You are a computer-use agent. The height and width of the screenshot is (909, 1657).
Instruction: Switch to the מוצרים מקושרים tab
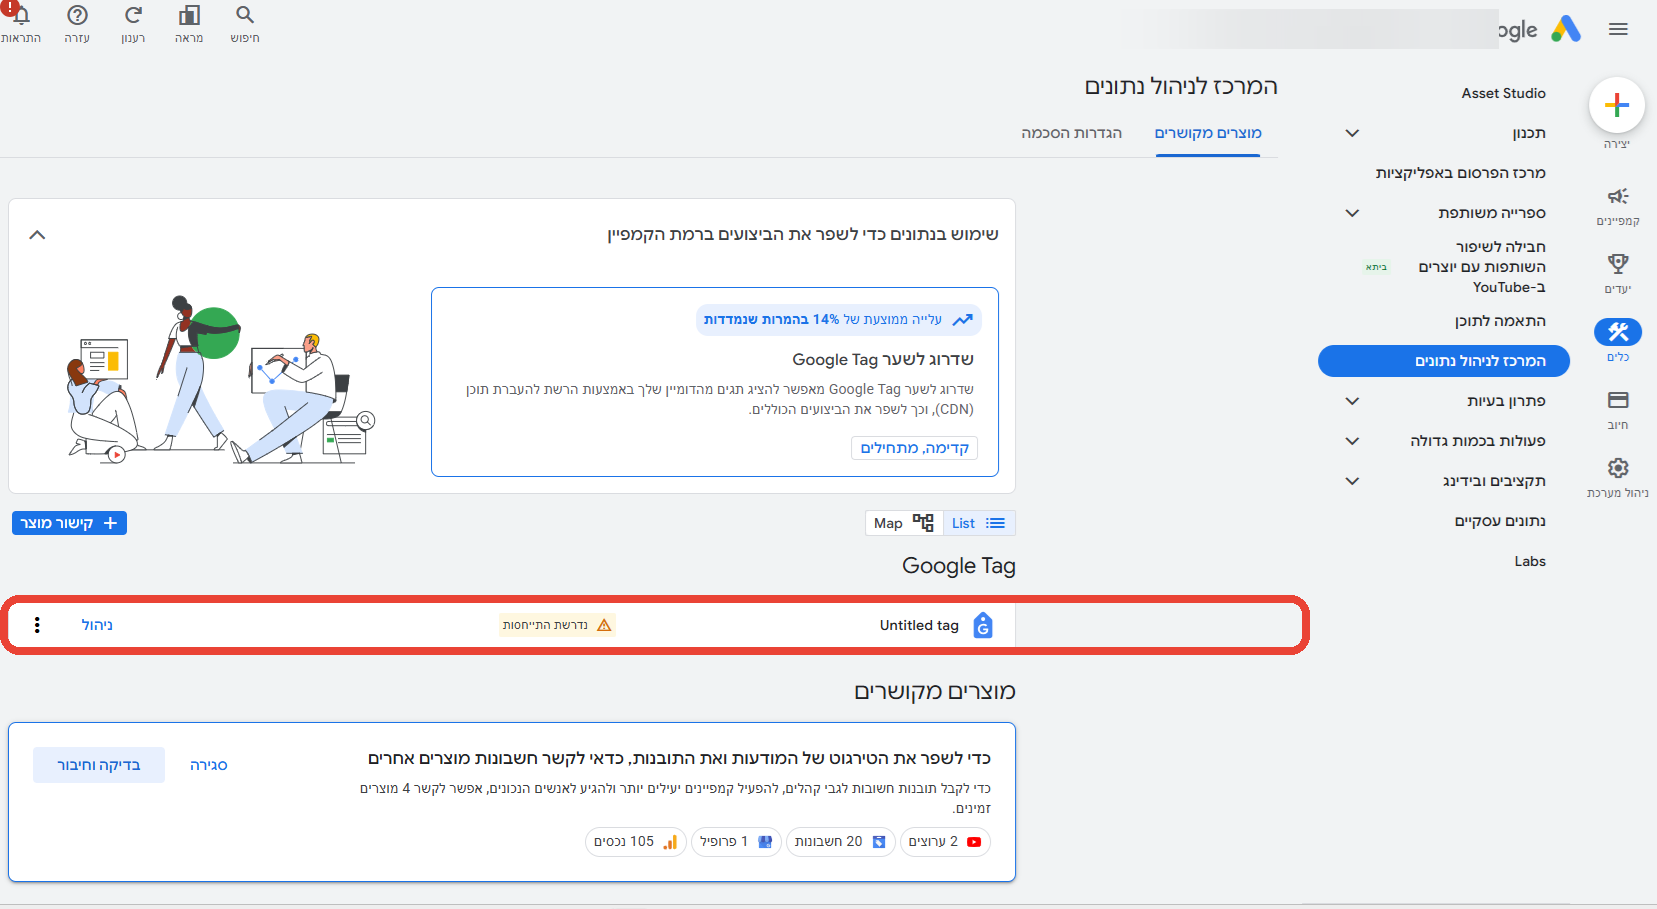point(1208,133)
